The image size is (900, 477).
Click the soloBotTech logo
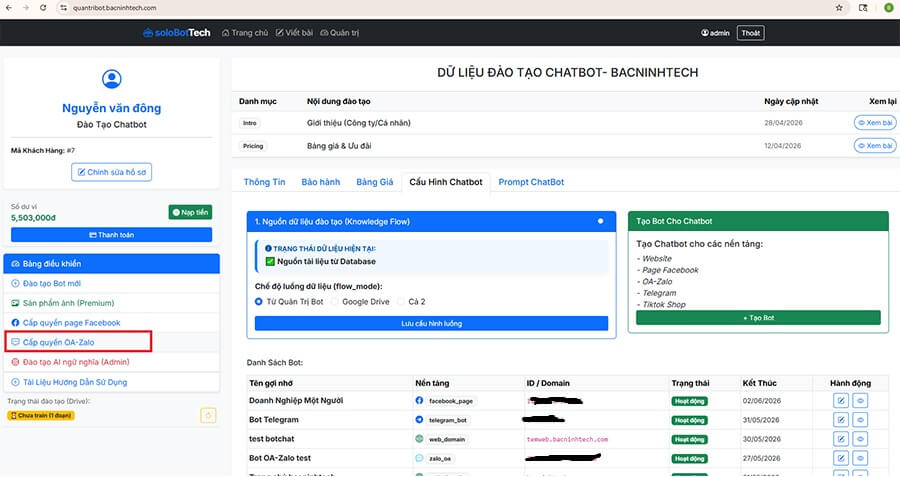pyautogui.click(x=177, y=33)
